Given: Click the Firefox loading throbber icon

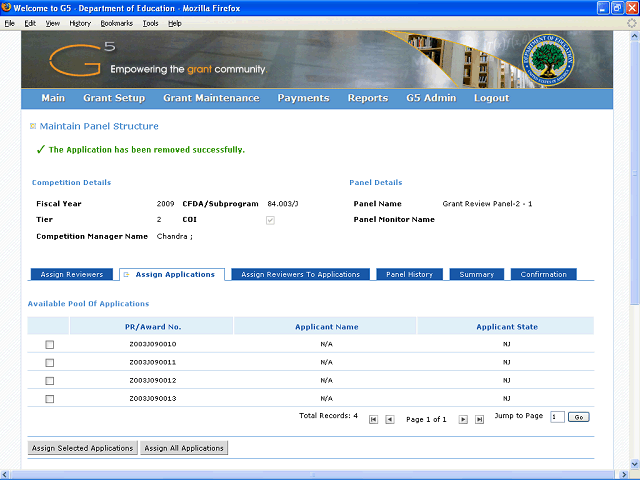Looking at the screenshot, I should [x=632, y=23].
